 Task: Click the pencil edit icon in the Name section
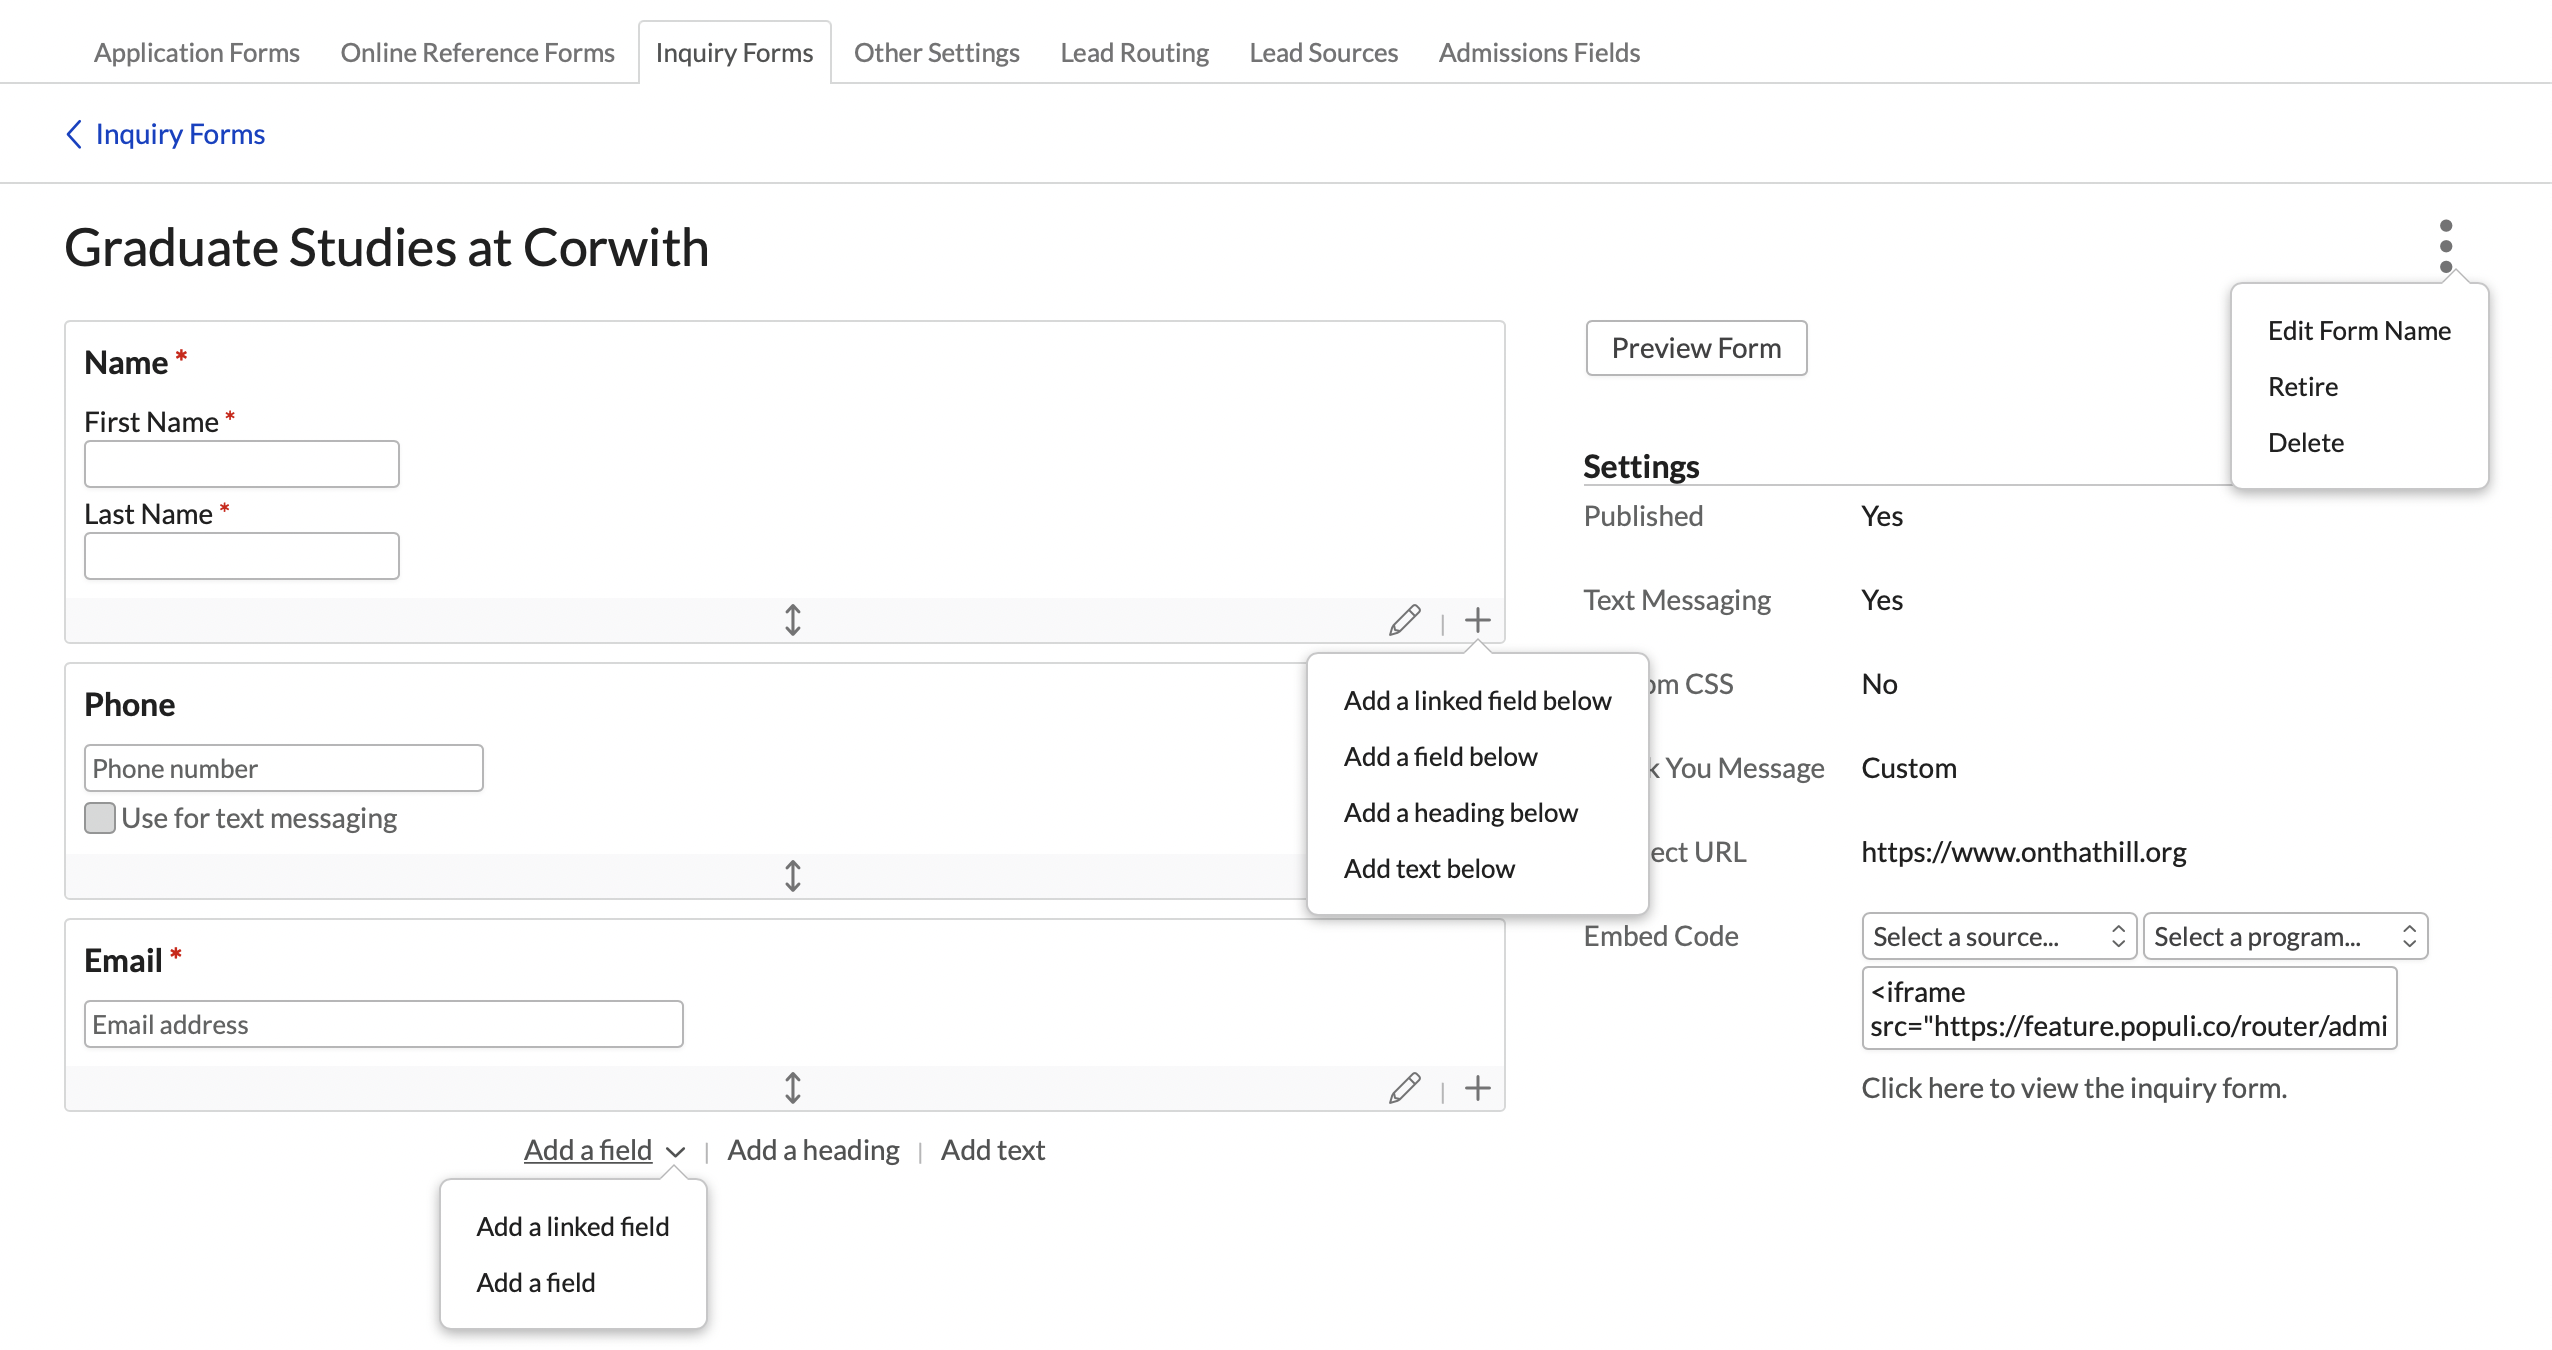(1404, 620)
